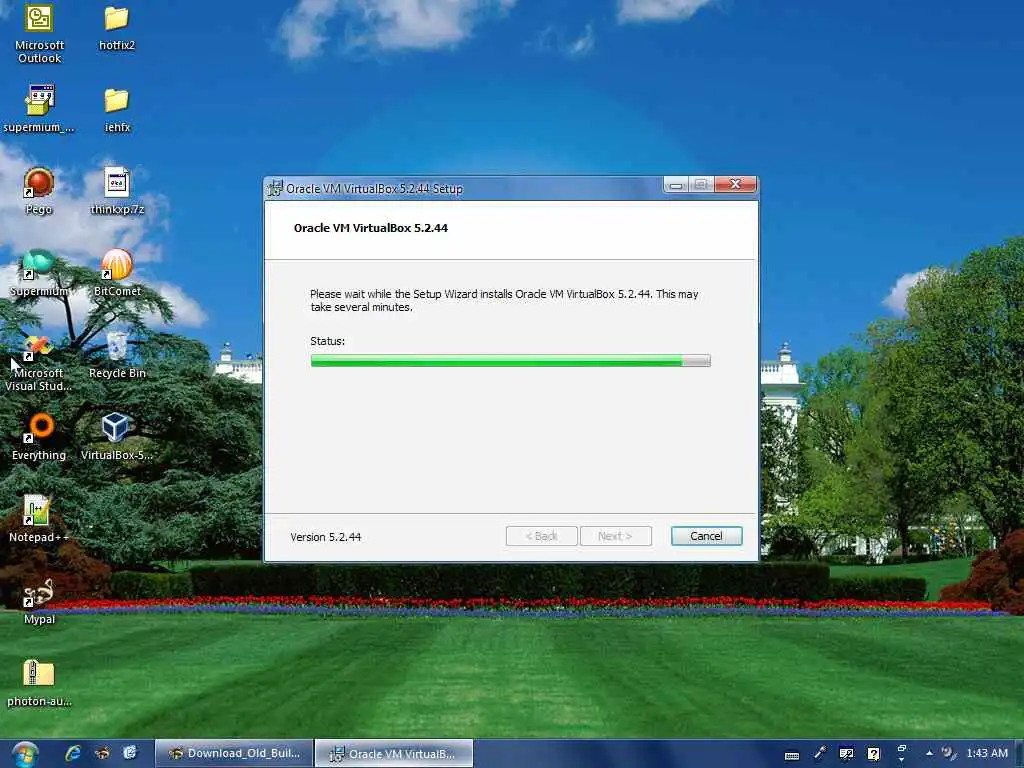
Task: Close the VirtualBox Setup window
Action: coord(735,185)
